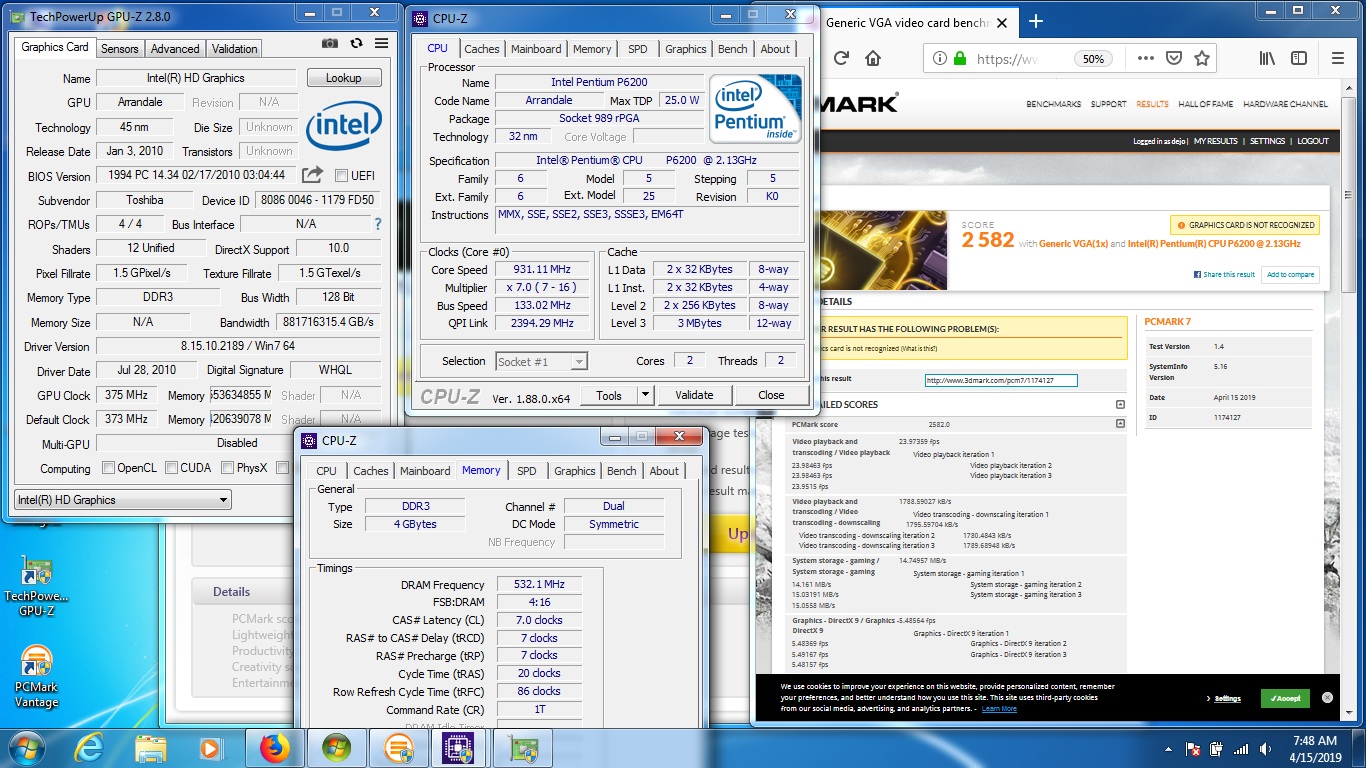This screenshot has width=1366, height=768.
Task: Open the PCMark Vantage desktop shortcut
Action: [x=37, y=677]
